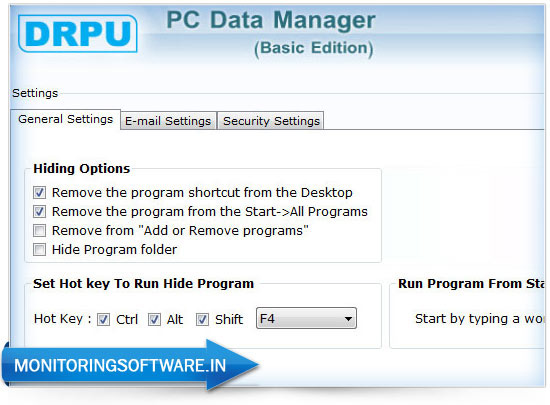Enable Remove from "Add or Remove programs"
This screenshot has height=405, width=550.
[x=39, y=230]
